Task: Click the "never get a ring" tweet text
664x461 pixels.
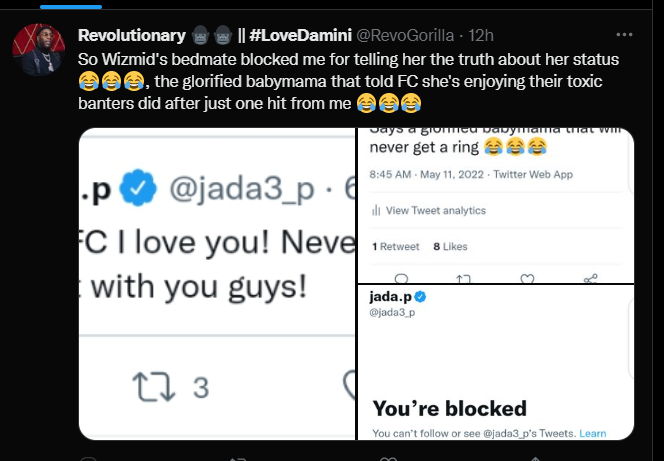Action: tap(424, 147)
